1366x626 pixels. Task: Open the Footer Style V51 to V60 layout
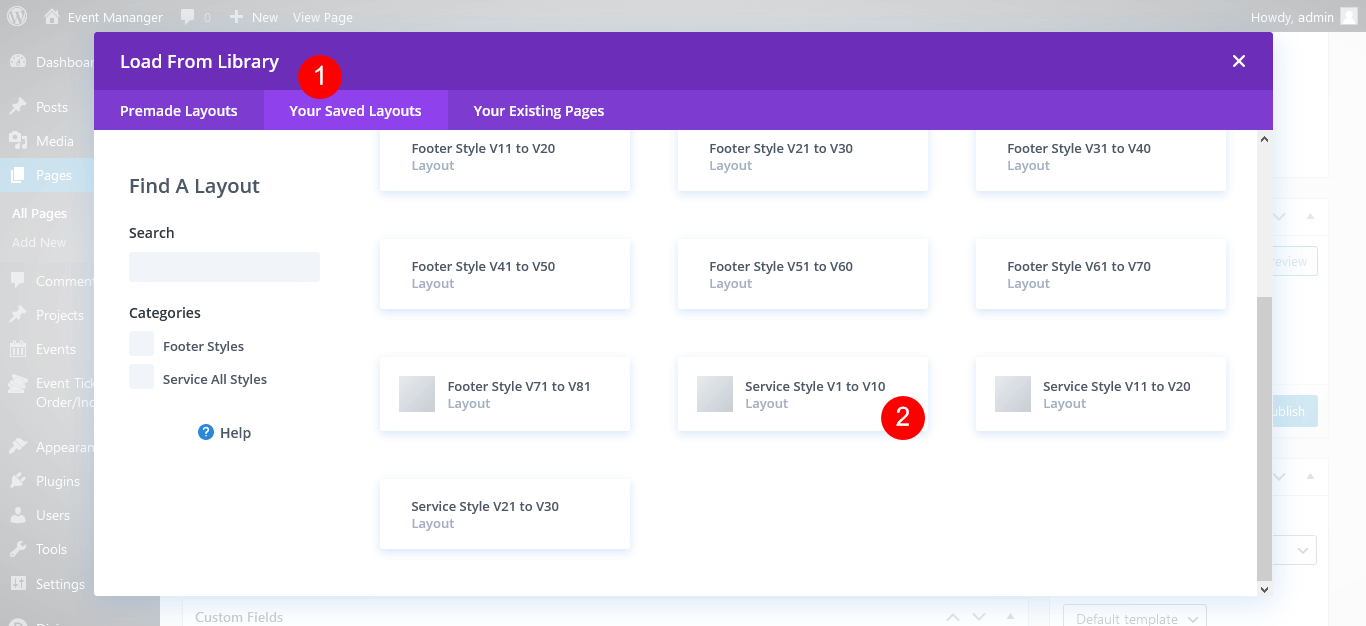[803, 274]
